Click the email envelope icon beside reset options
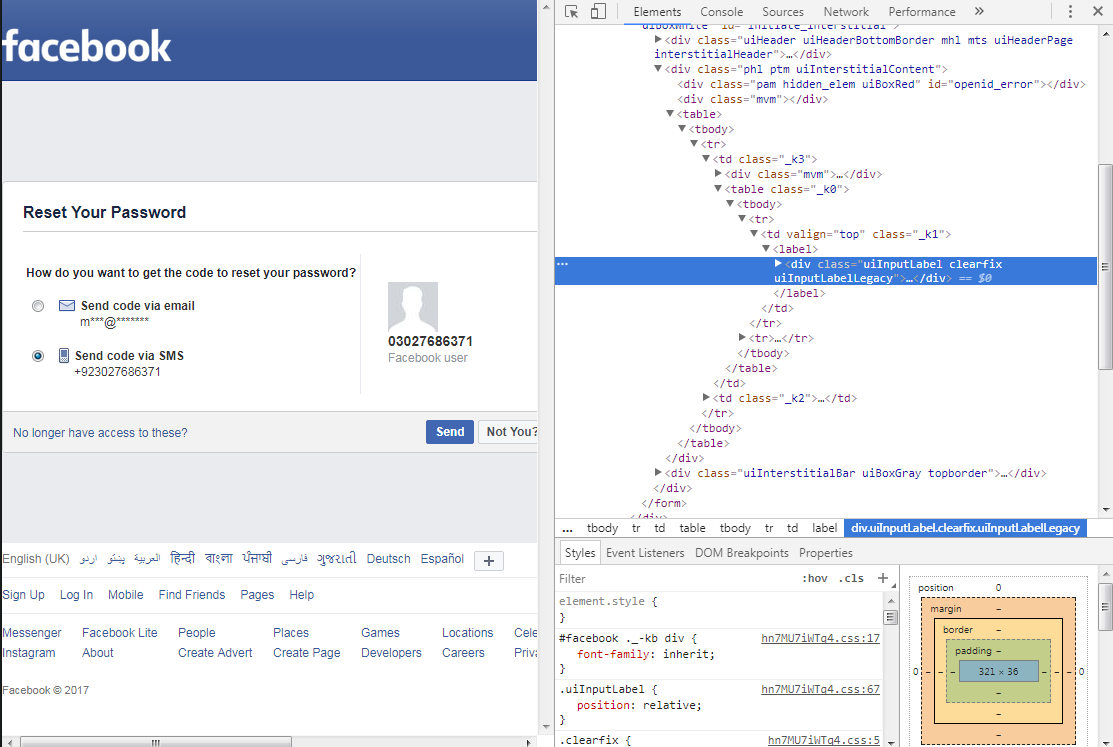Screen dimensions: 1113x747 pos(66,305)
